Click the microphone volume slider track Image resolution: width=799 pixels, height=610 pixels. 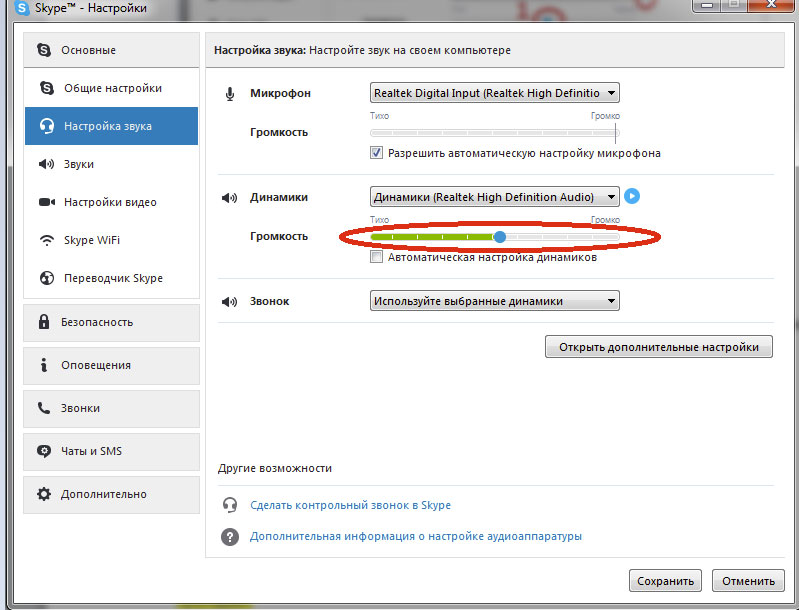[495, 133]
